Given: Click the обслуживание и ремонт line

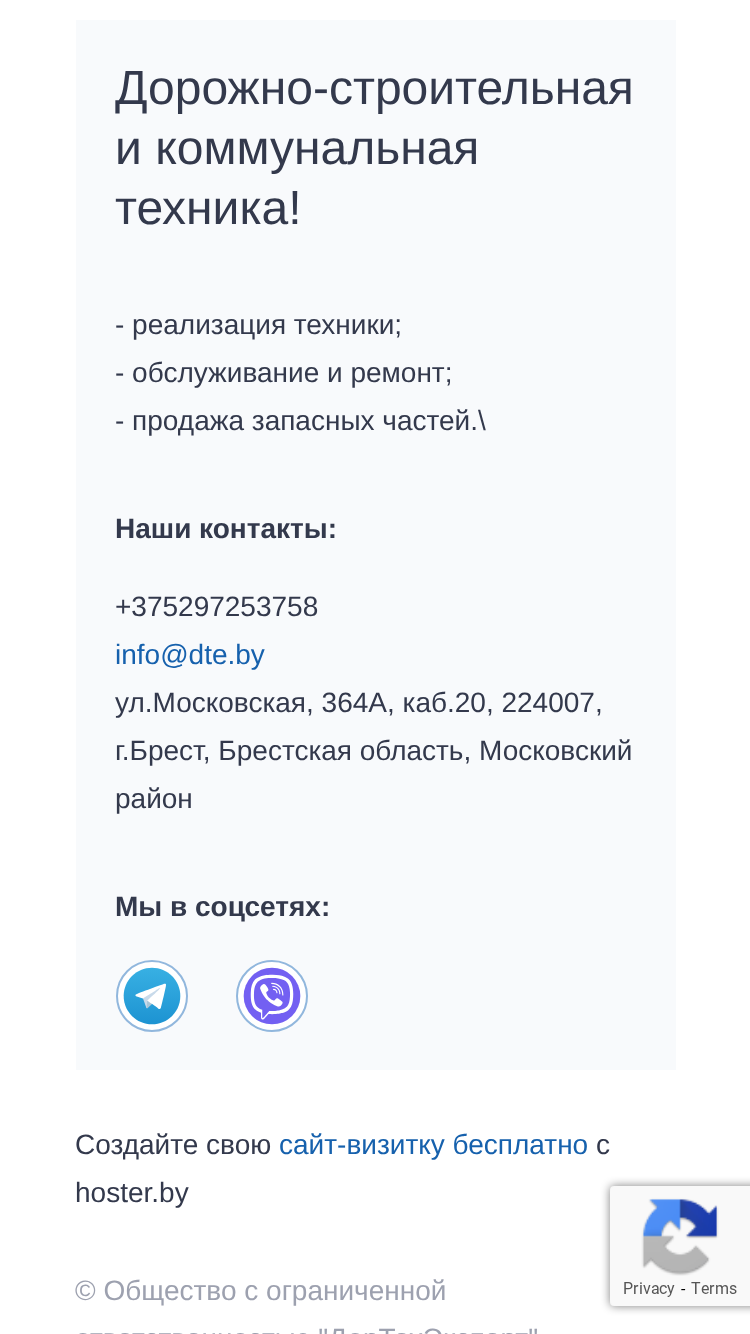Looking at the screenshot, I should 283,373.
